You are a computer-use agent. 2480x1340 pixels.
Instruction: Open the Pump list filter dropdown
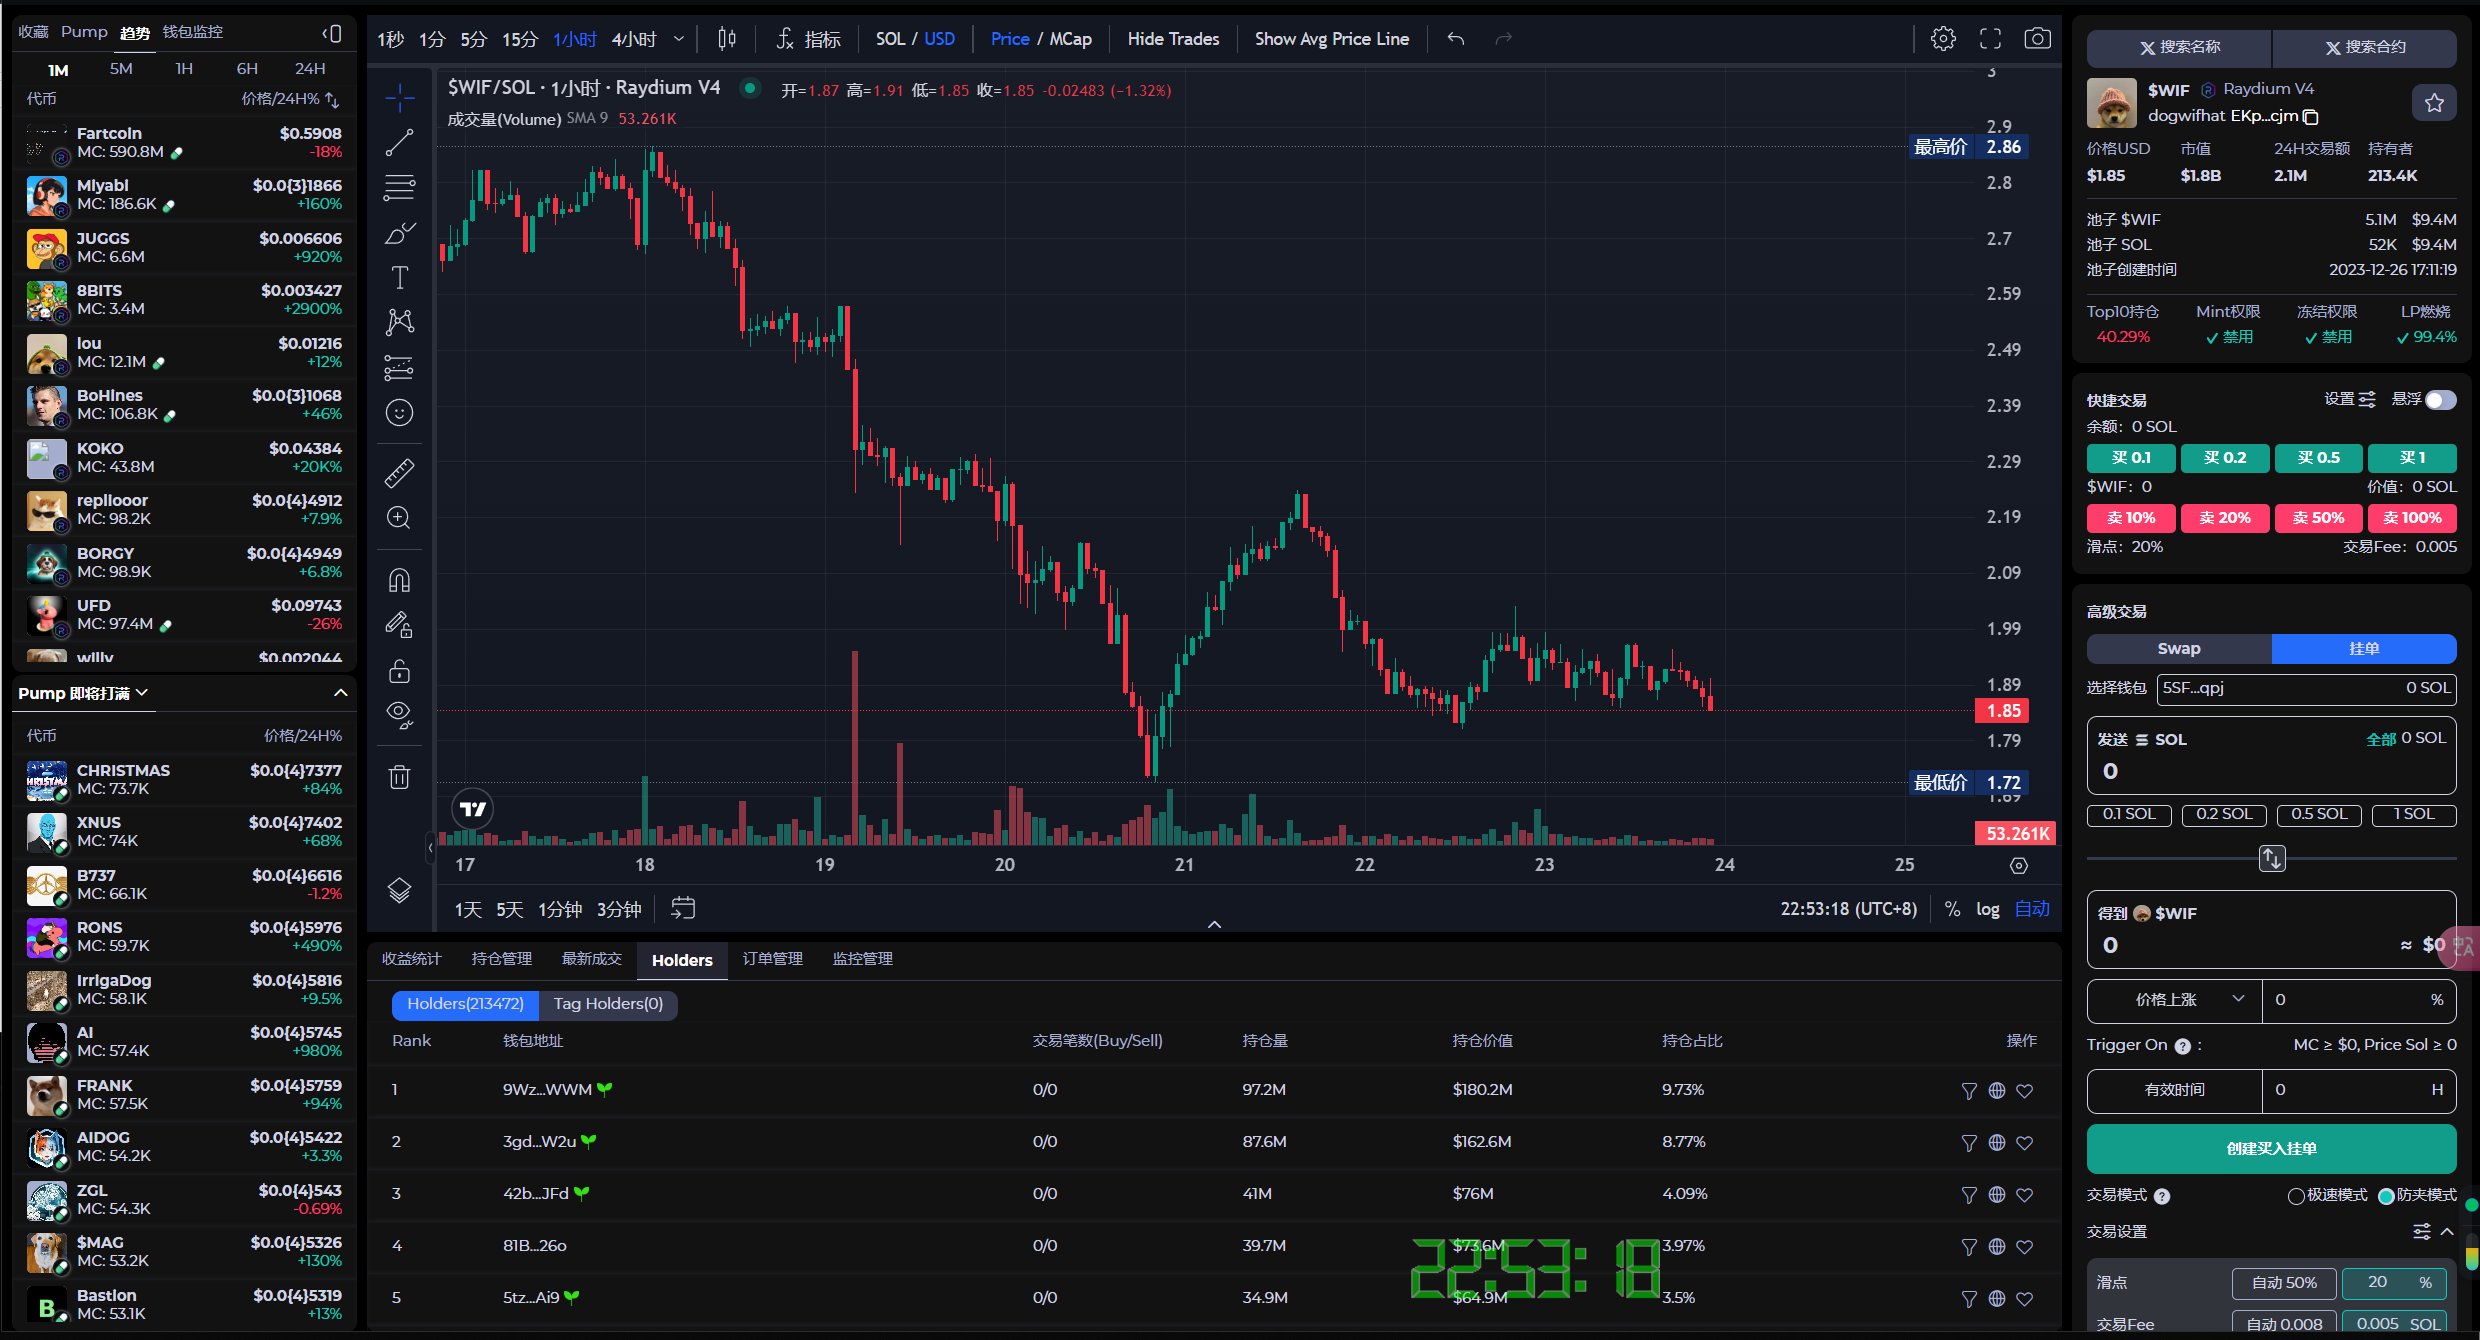(84, 693)
